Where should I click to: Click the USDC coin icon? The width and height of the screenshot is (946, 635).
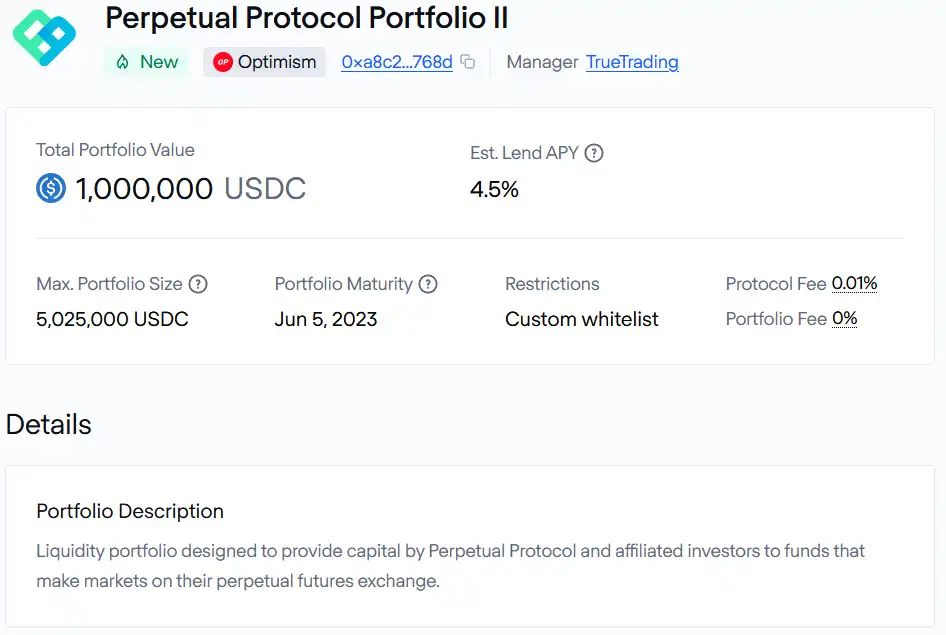pos(51,188)
